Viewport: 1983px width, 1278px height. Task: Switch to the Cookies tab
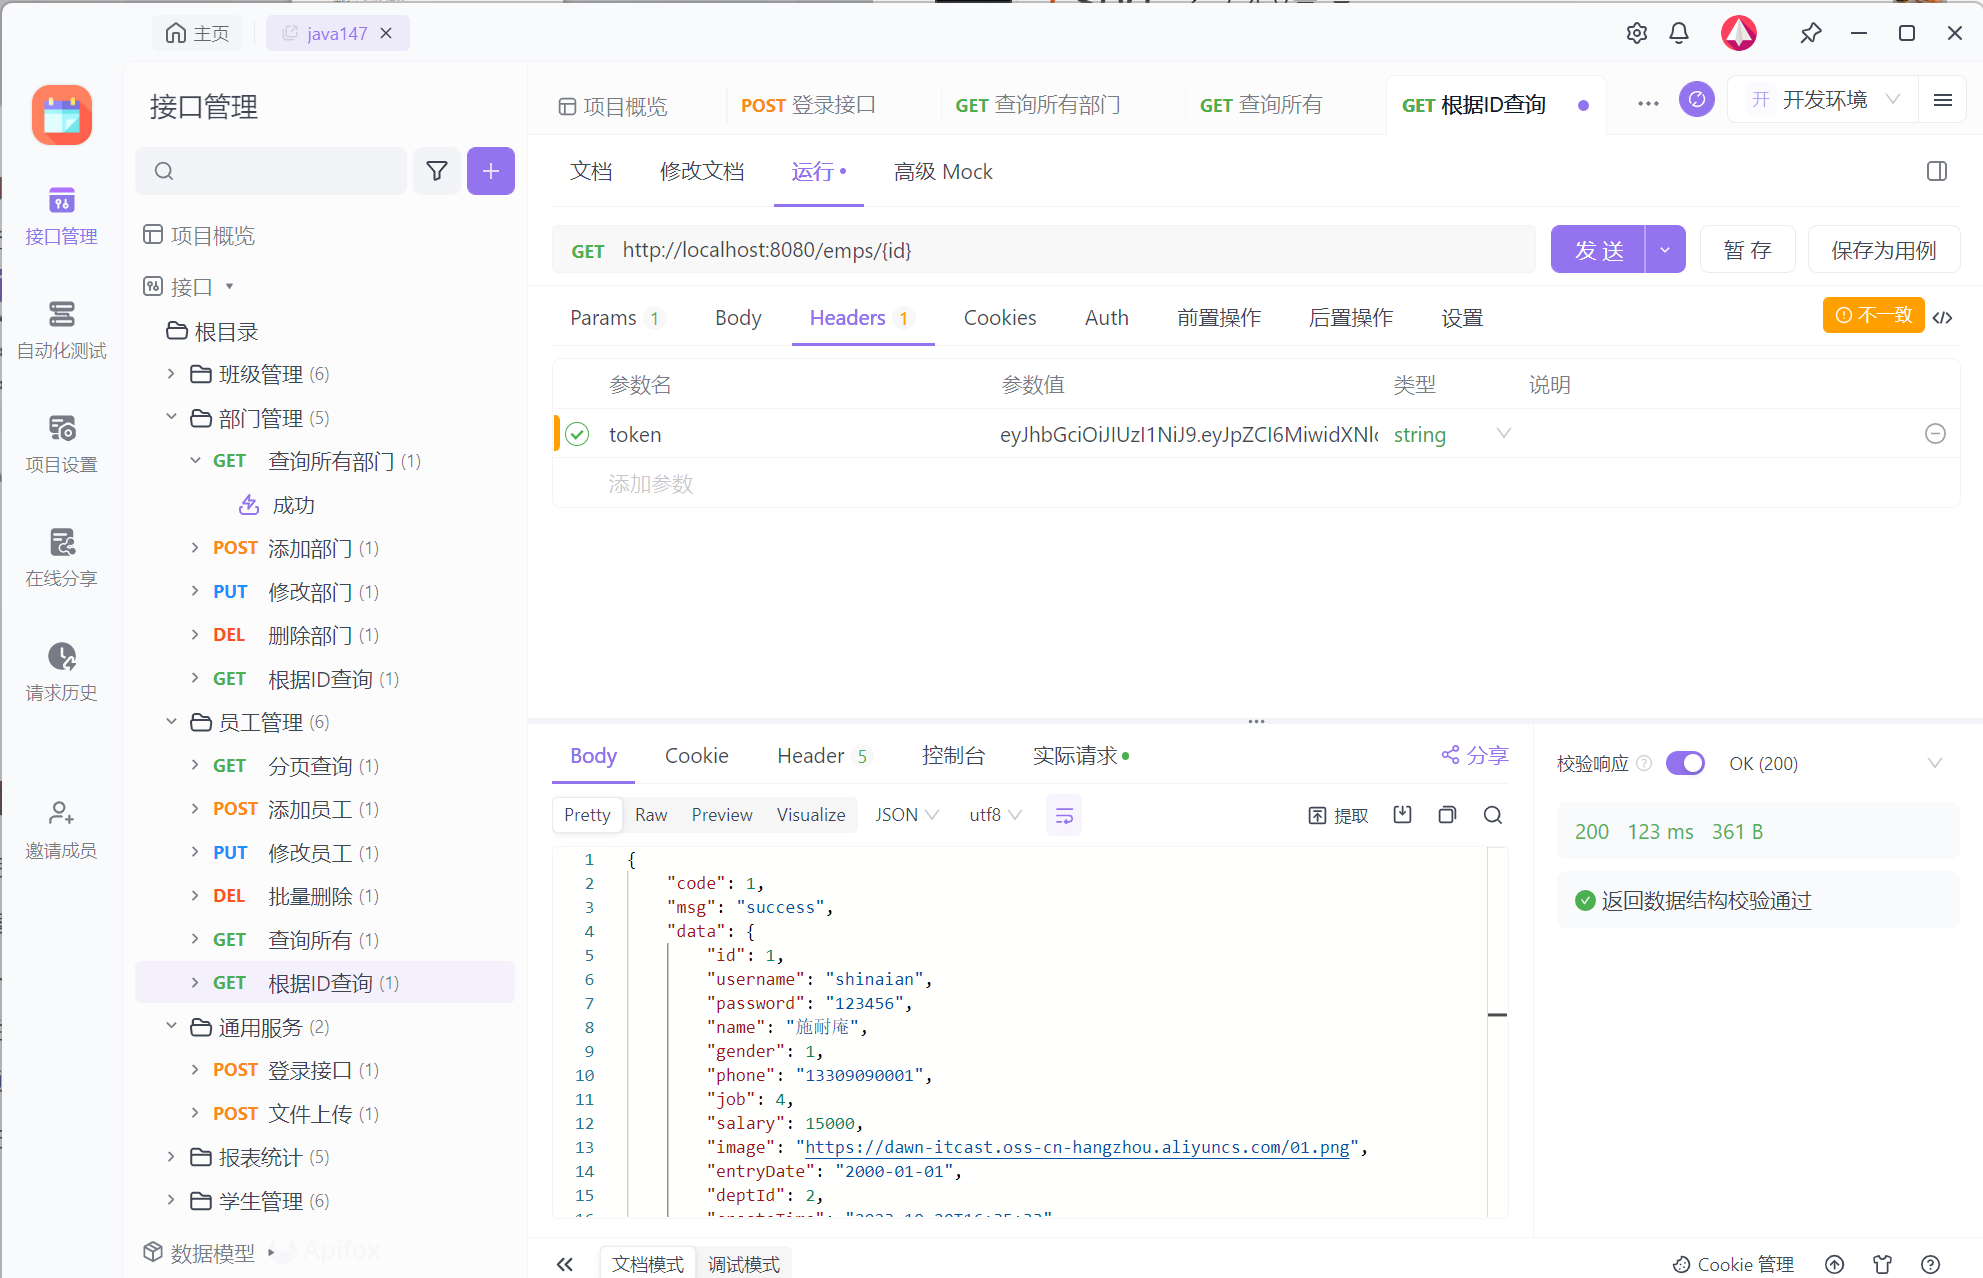pos(1000,318)
